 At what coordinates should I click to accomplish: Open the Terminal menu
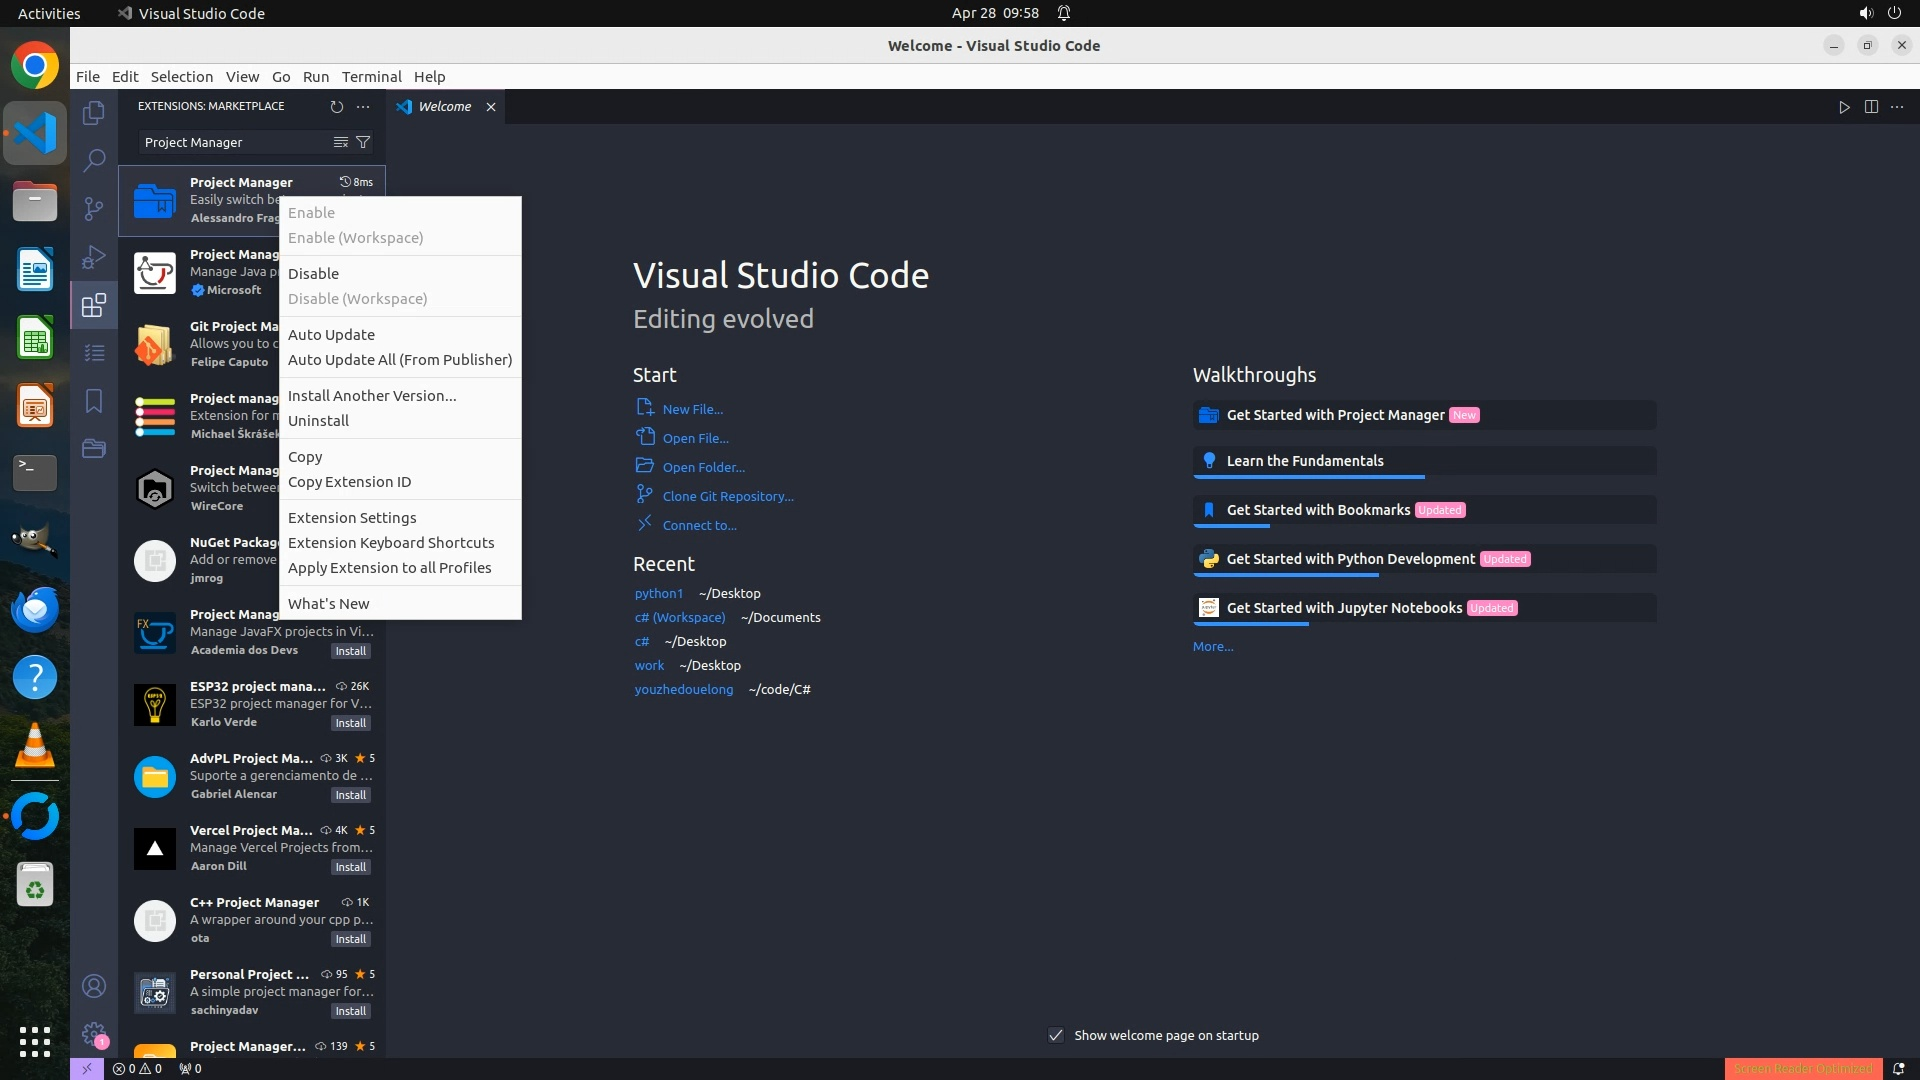point(371,77)
